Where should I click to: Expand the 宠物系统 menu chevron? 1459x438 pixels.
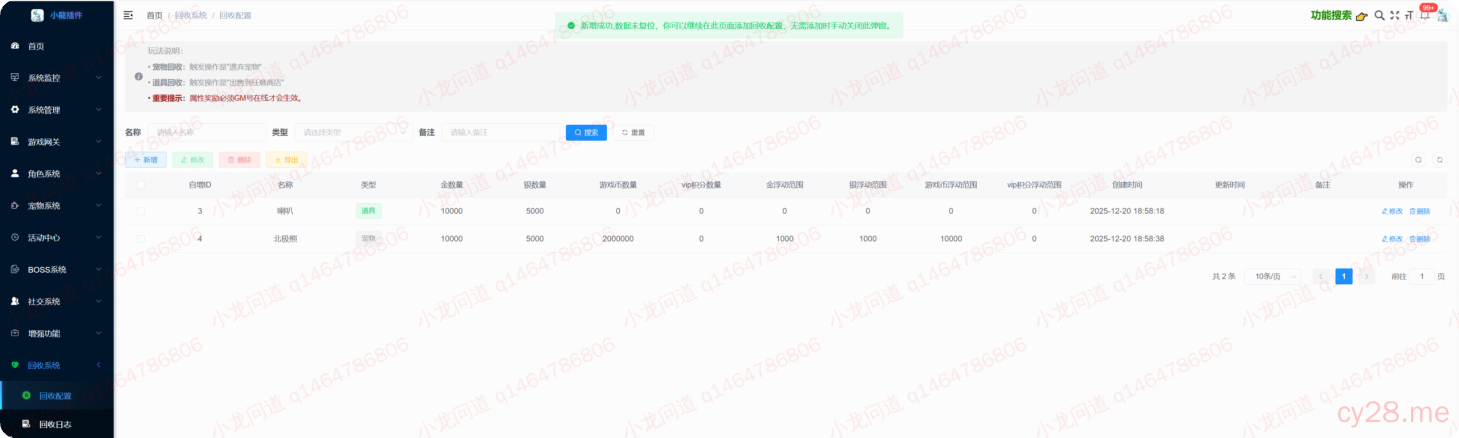click(x=98, y=205)
